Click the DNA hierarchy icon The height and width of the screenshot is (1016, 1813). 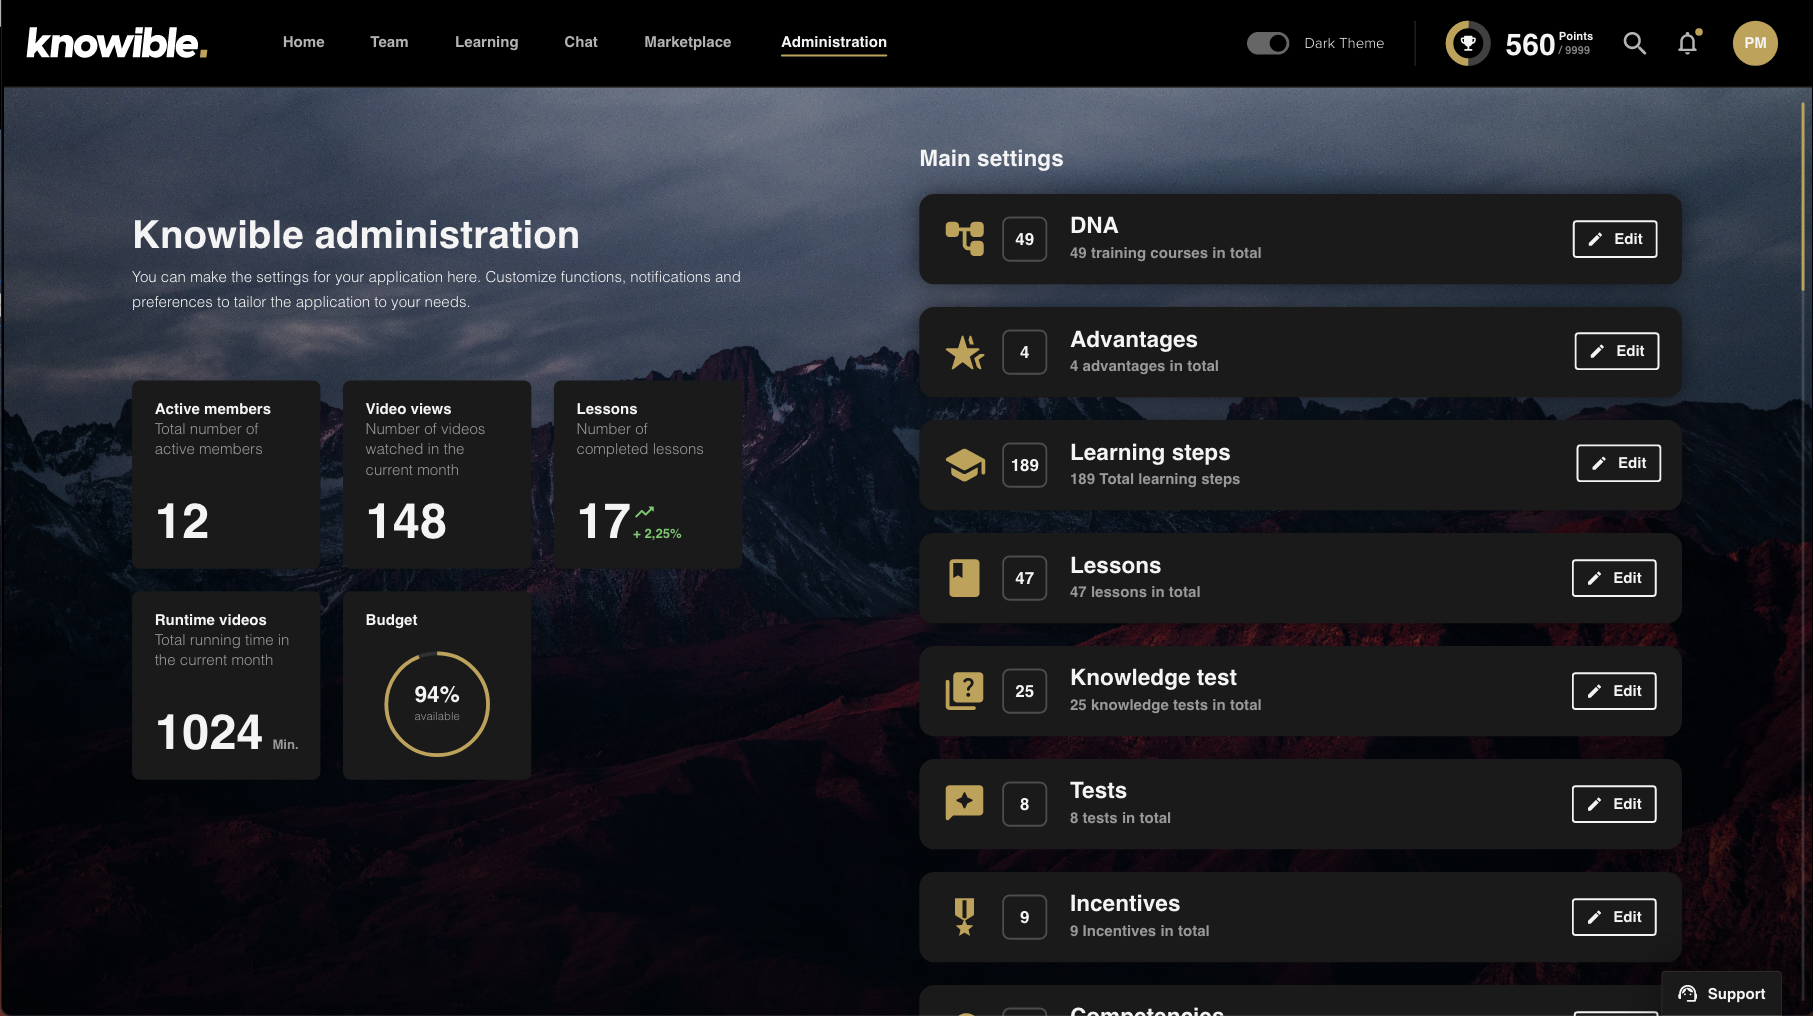[964, 239]
